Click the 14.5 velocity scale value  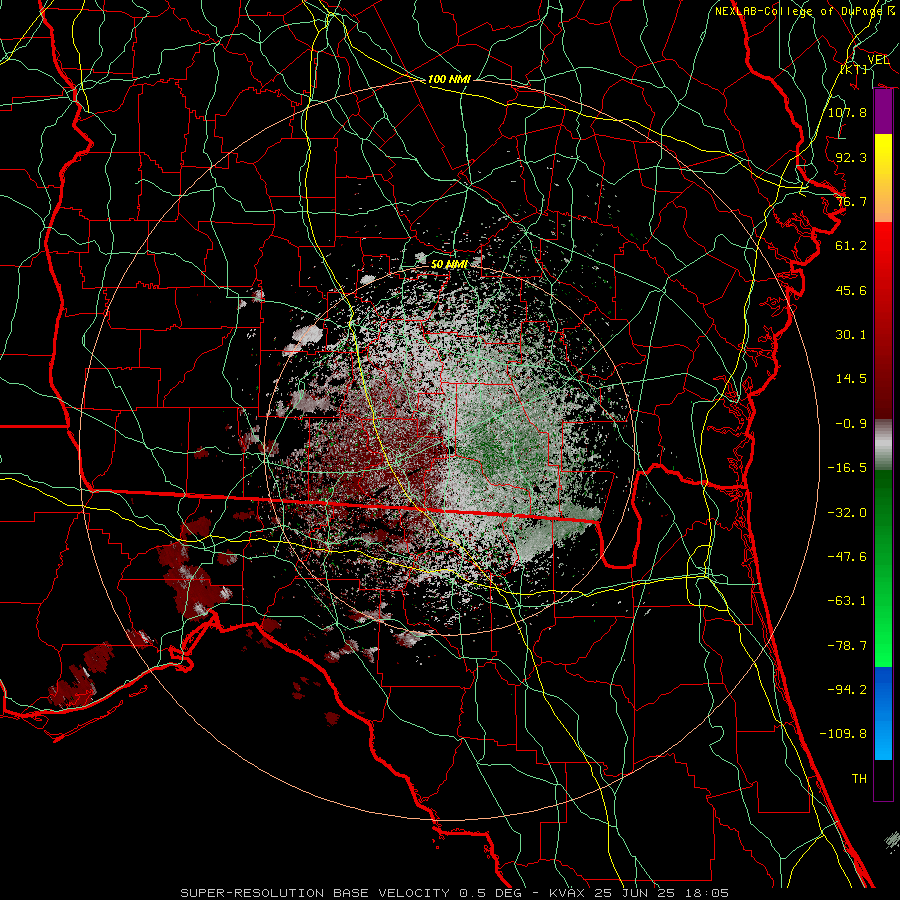click(851, 379)
